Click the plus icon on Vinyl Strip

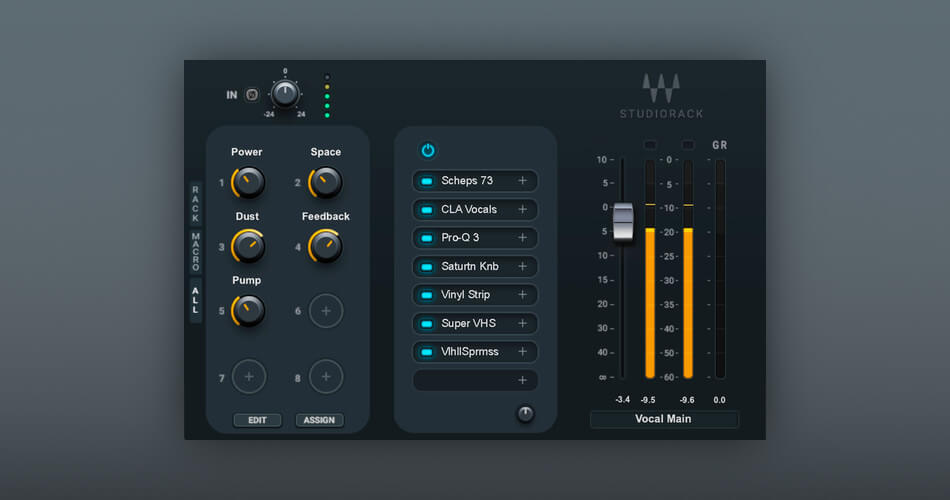(x=522, y=295)
